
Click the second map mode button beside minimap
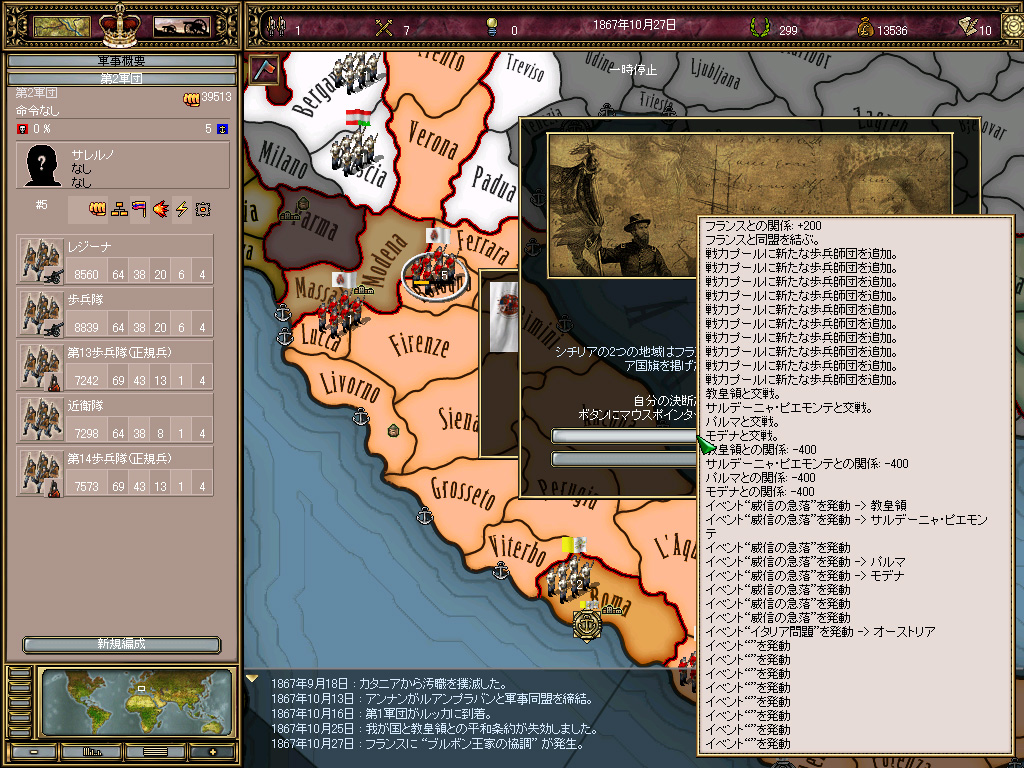click(20, 688)
